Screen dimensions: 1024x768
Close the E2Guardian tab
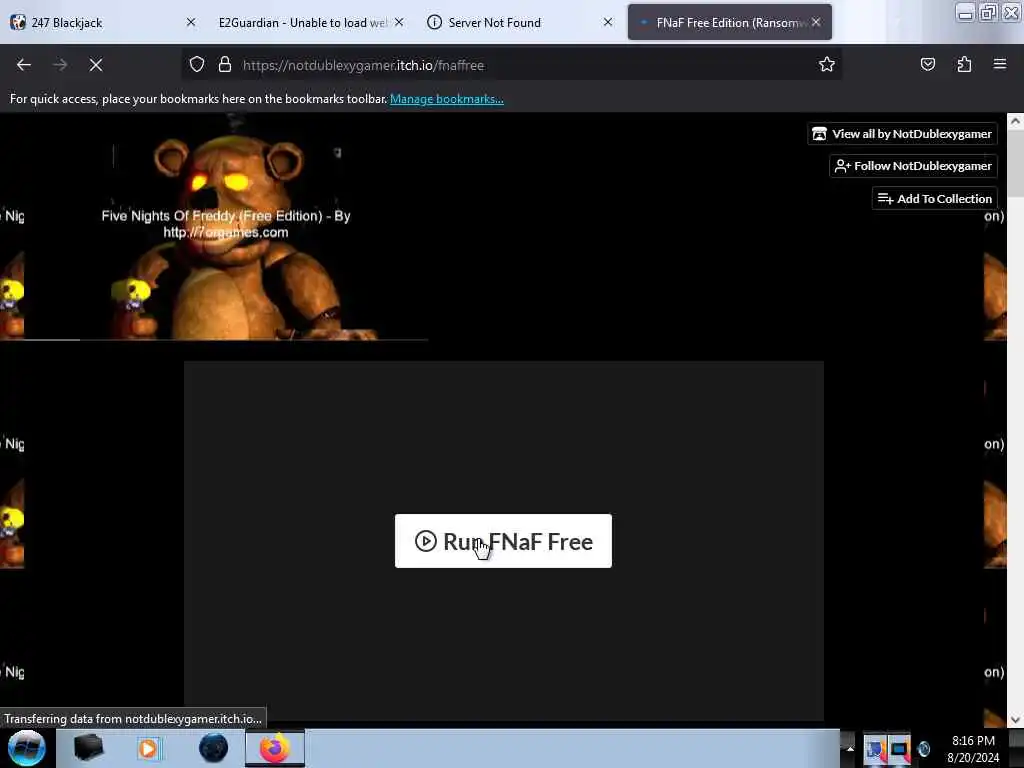[x=399, y=22]
